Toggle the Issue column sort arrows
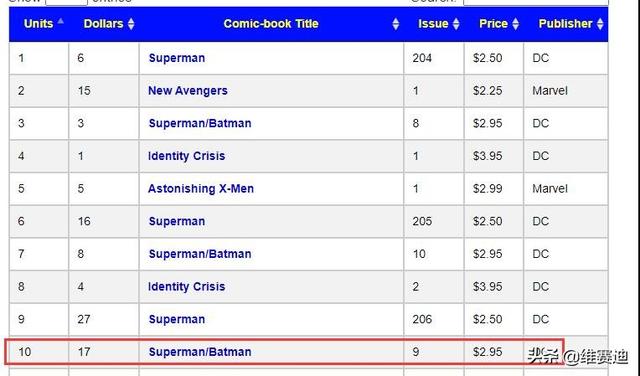This screenshot has height=376, width=640. tap(456, 24)
